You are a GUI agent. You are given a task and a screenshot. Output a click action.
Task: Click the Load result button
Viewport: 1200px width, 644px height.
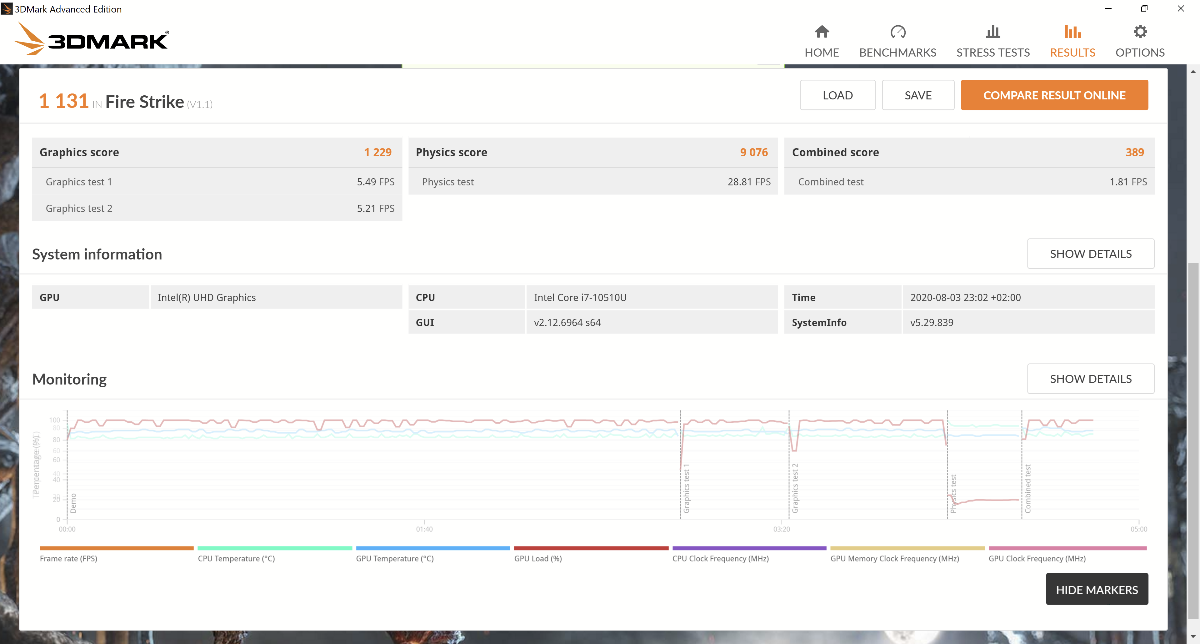[838, 95]
